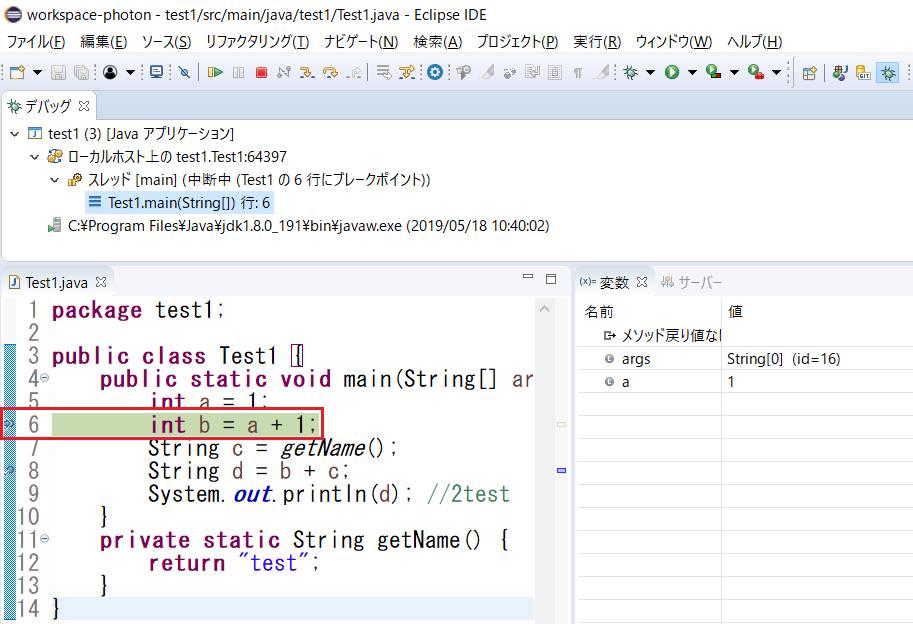
Task: Click the Step Into icon
Action: 306,72
